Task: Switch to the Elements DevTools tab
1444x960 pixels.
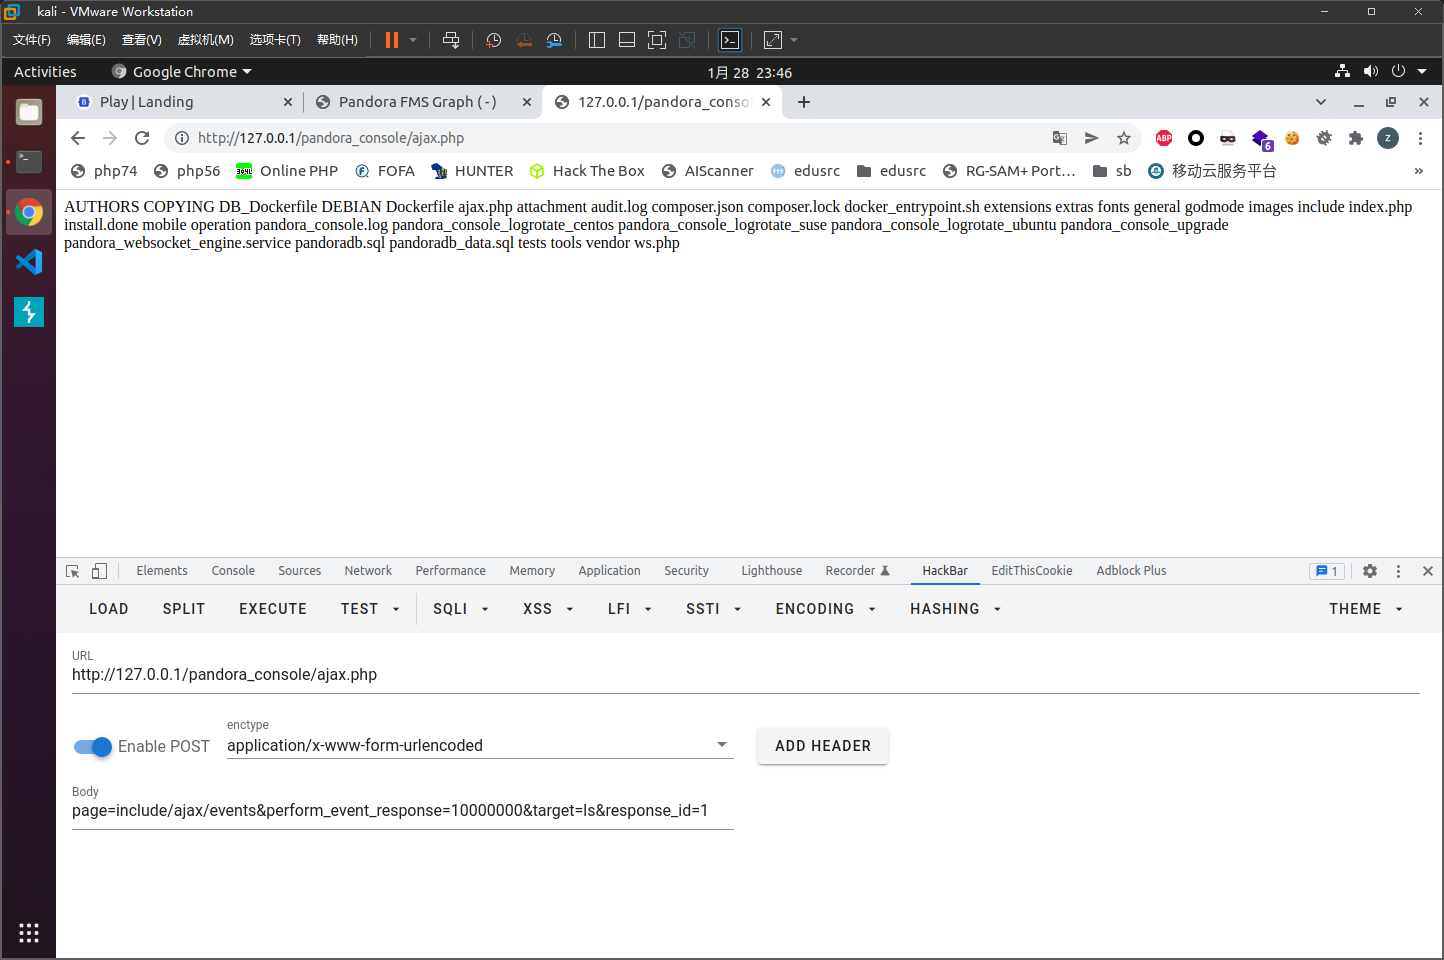Action: [162, 571]
